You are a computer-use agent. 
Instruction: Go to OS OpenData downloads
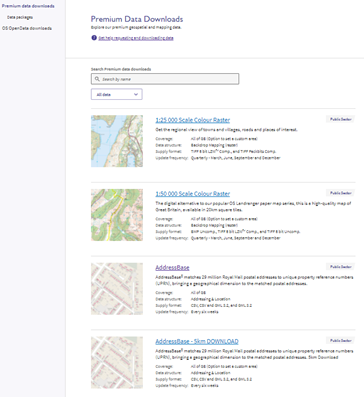[x=27, y=28]
